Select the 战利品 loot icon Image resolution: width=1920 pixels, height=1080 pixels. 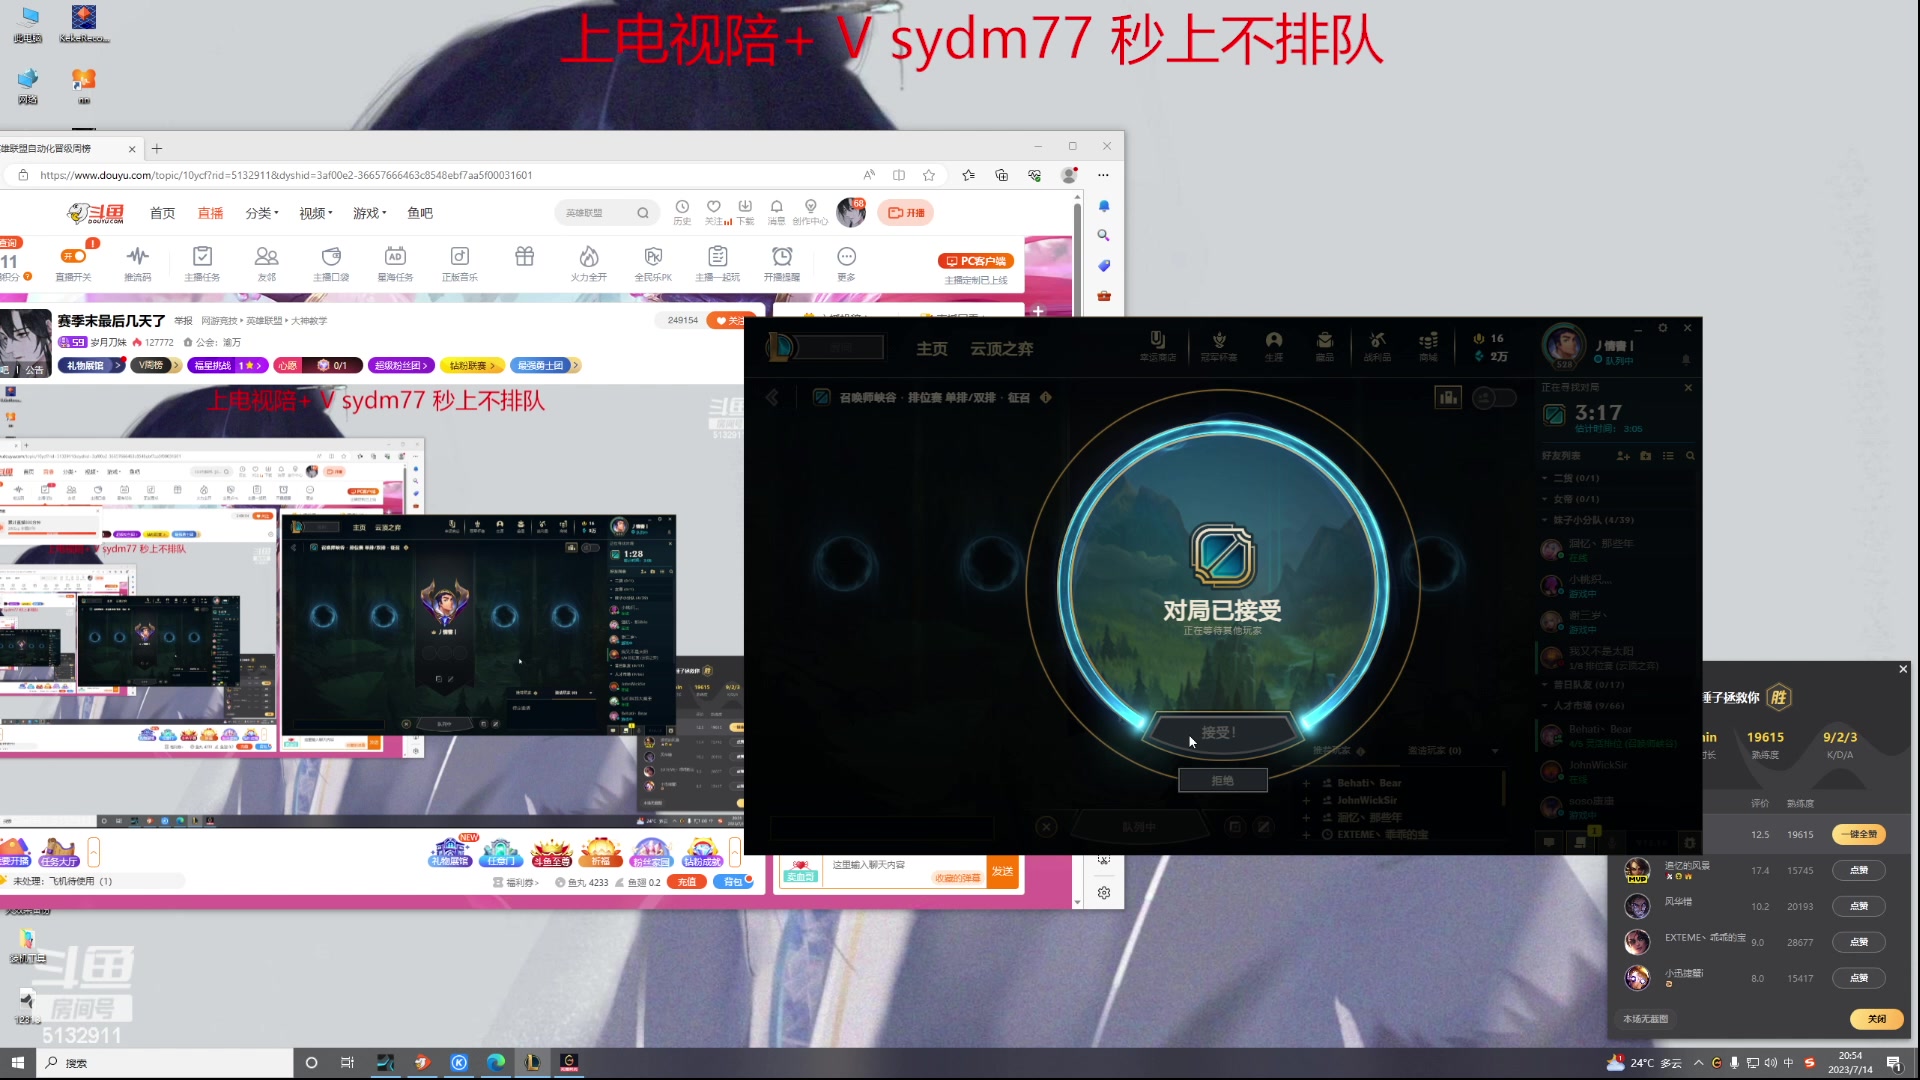pos(1377,345)
